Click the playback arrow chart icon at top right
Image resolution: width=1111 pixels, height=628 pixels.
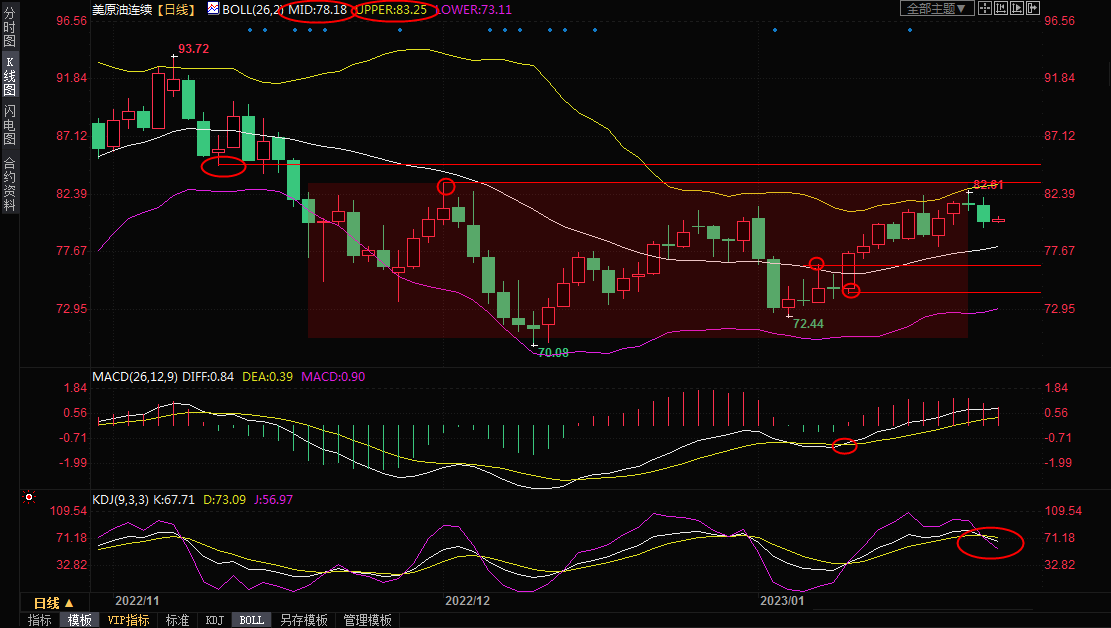(x=1018, y=8)
